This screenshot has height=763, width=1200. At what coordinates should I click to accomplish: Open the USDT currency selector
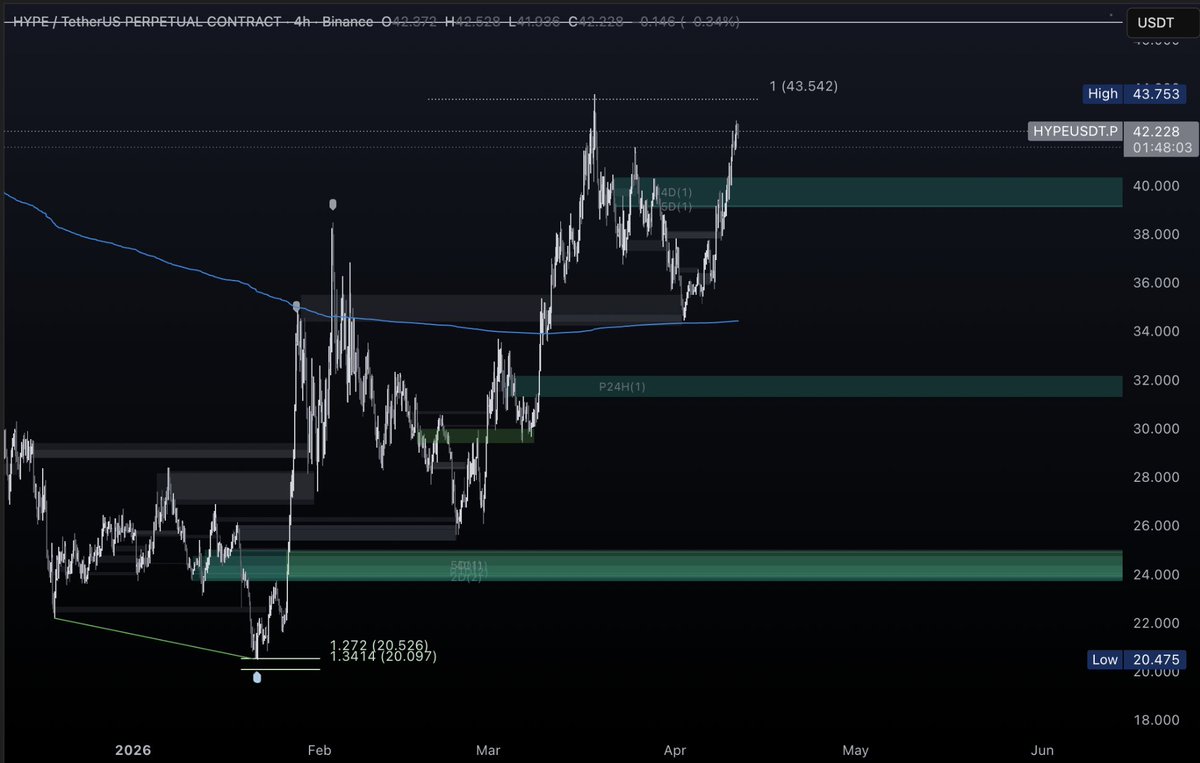tap(1161, 22)
